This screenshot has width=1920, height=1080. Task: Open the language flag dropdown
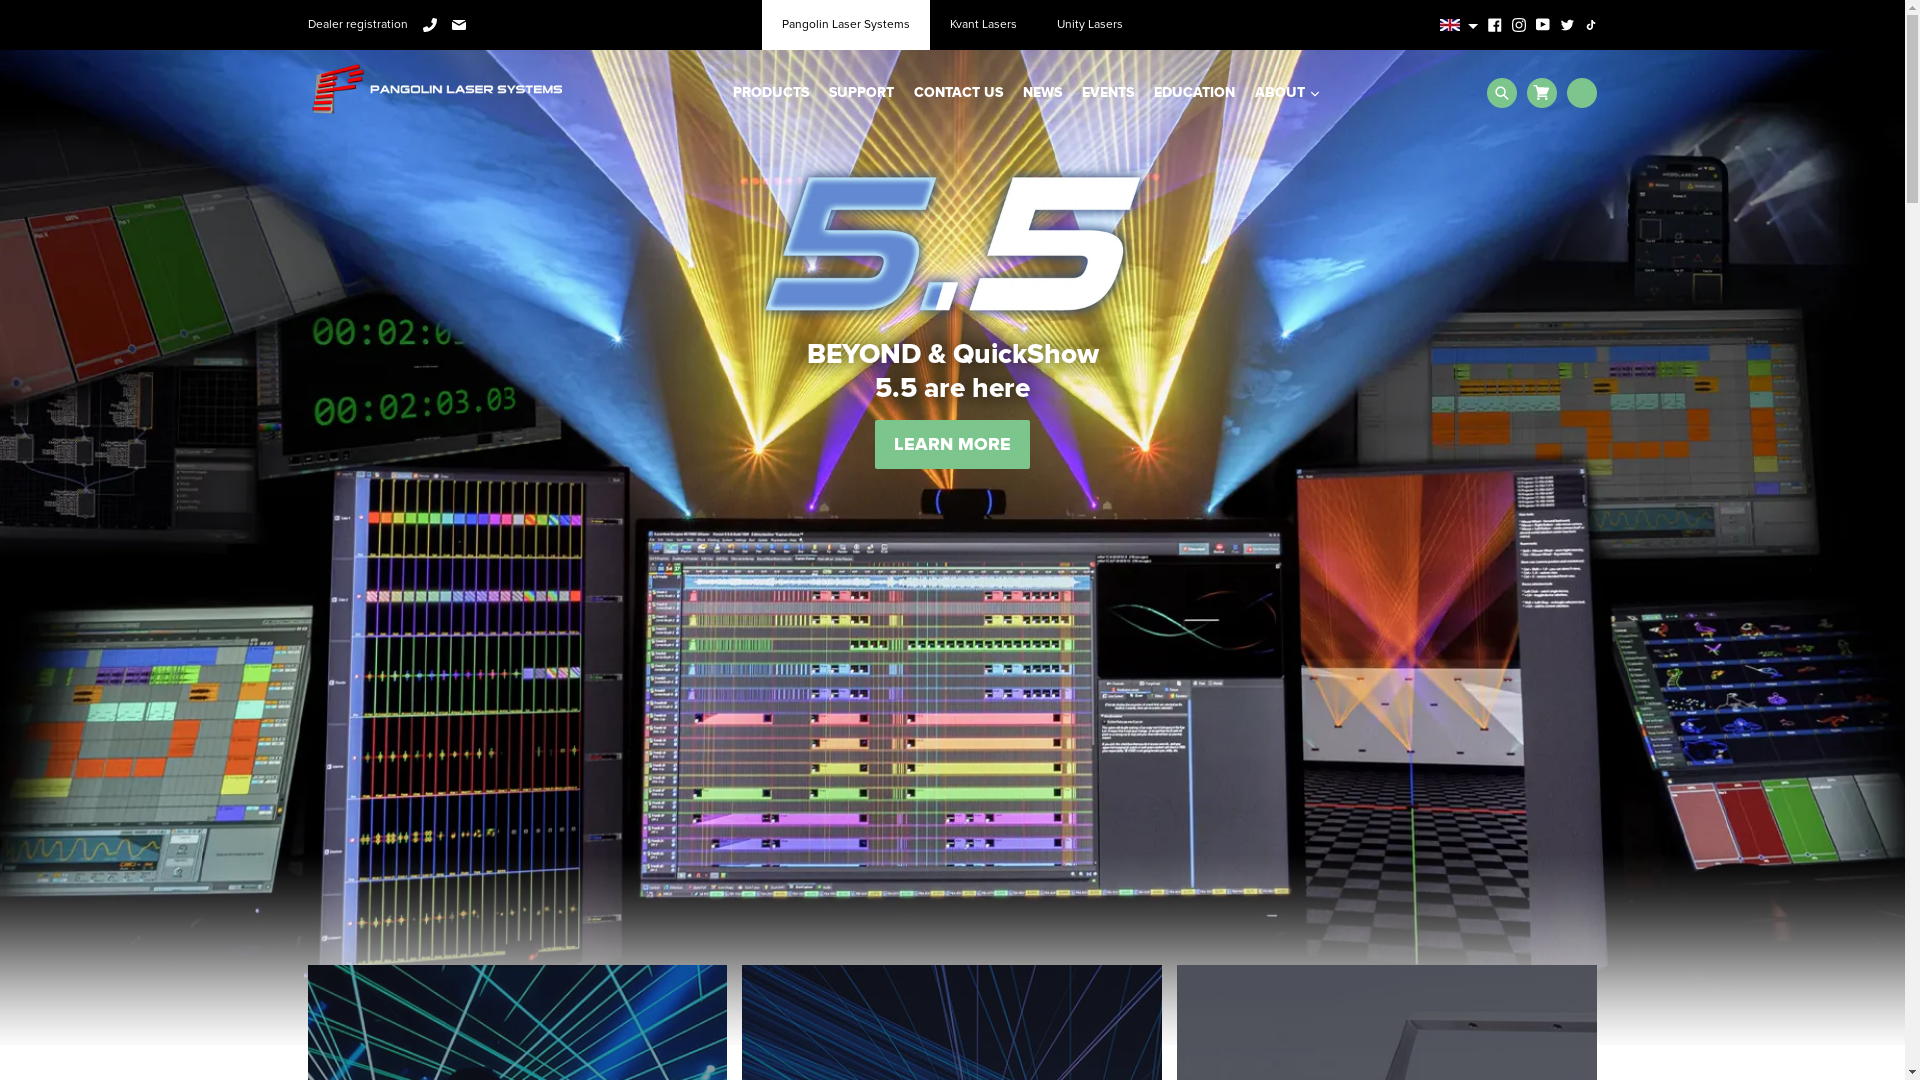[1458, 25]
